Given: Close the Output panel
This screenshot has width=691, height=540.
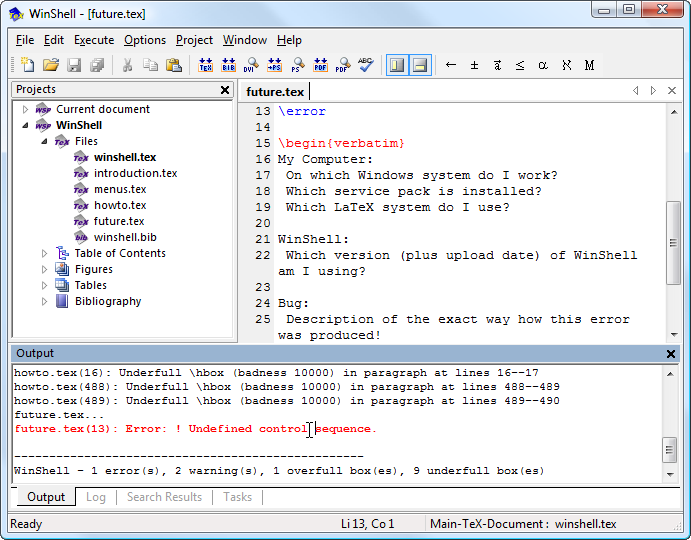Looking at the screenshot, I should (x=671, y=354).
